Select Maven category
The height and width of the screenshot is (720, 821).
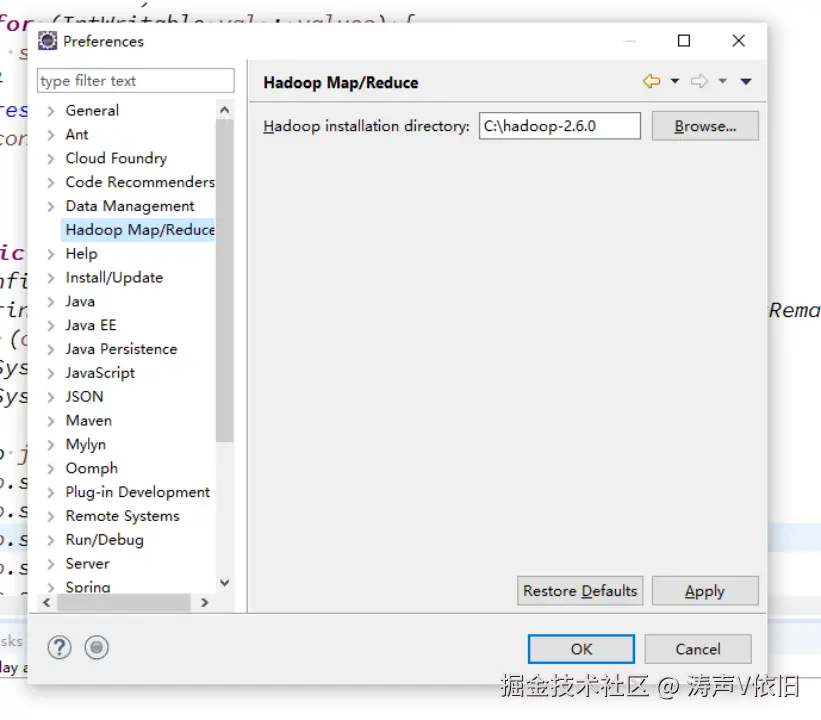tap(88, 420)
